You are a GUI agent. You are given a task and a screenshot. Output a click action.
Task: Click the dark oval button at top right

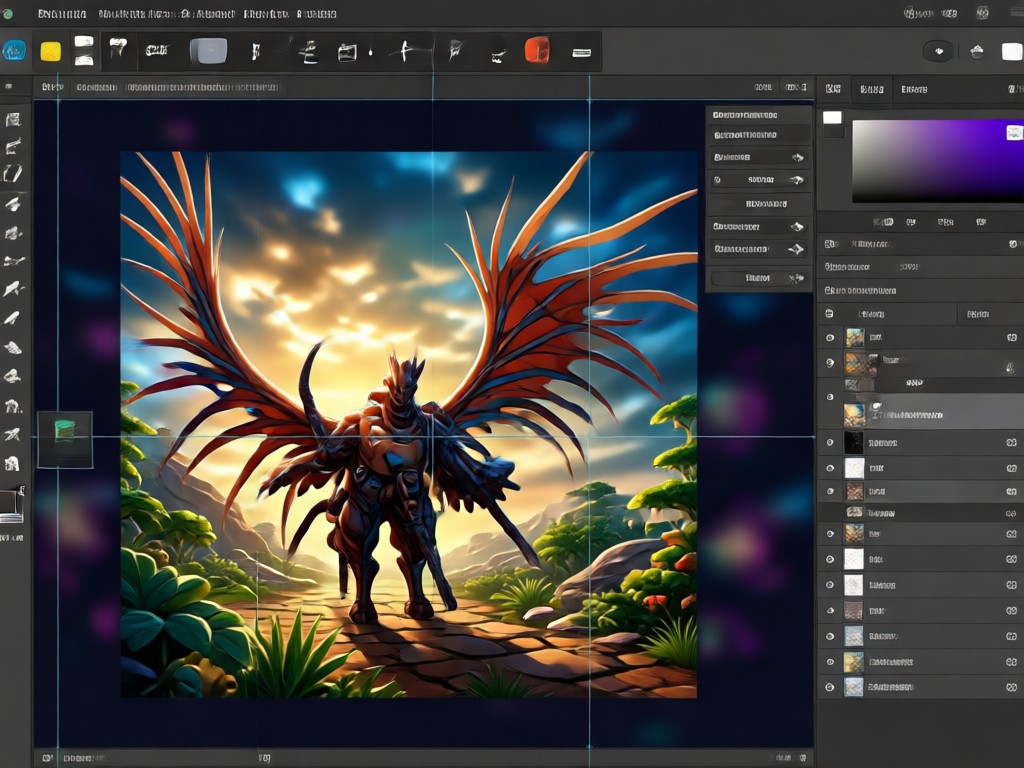[938, 52]
